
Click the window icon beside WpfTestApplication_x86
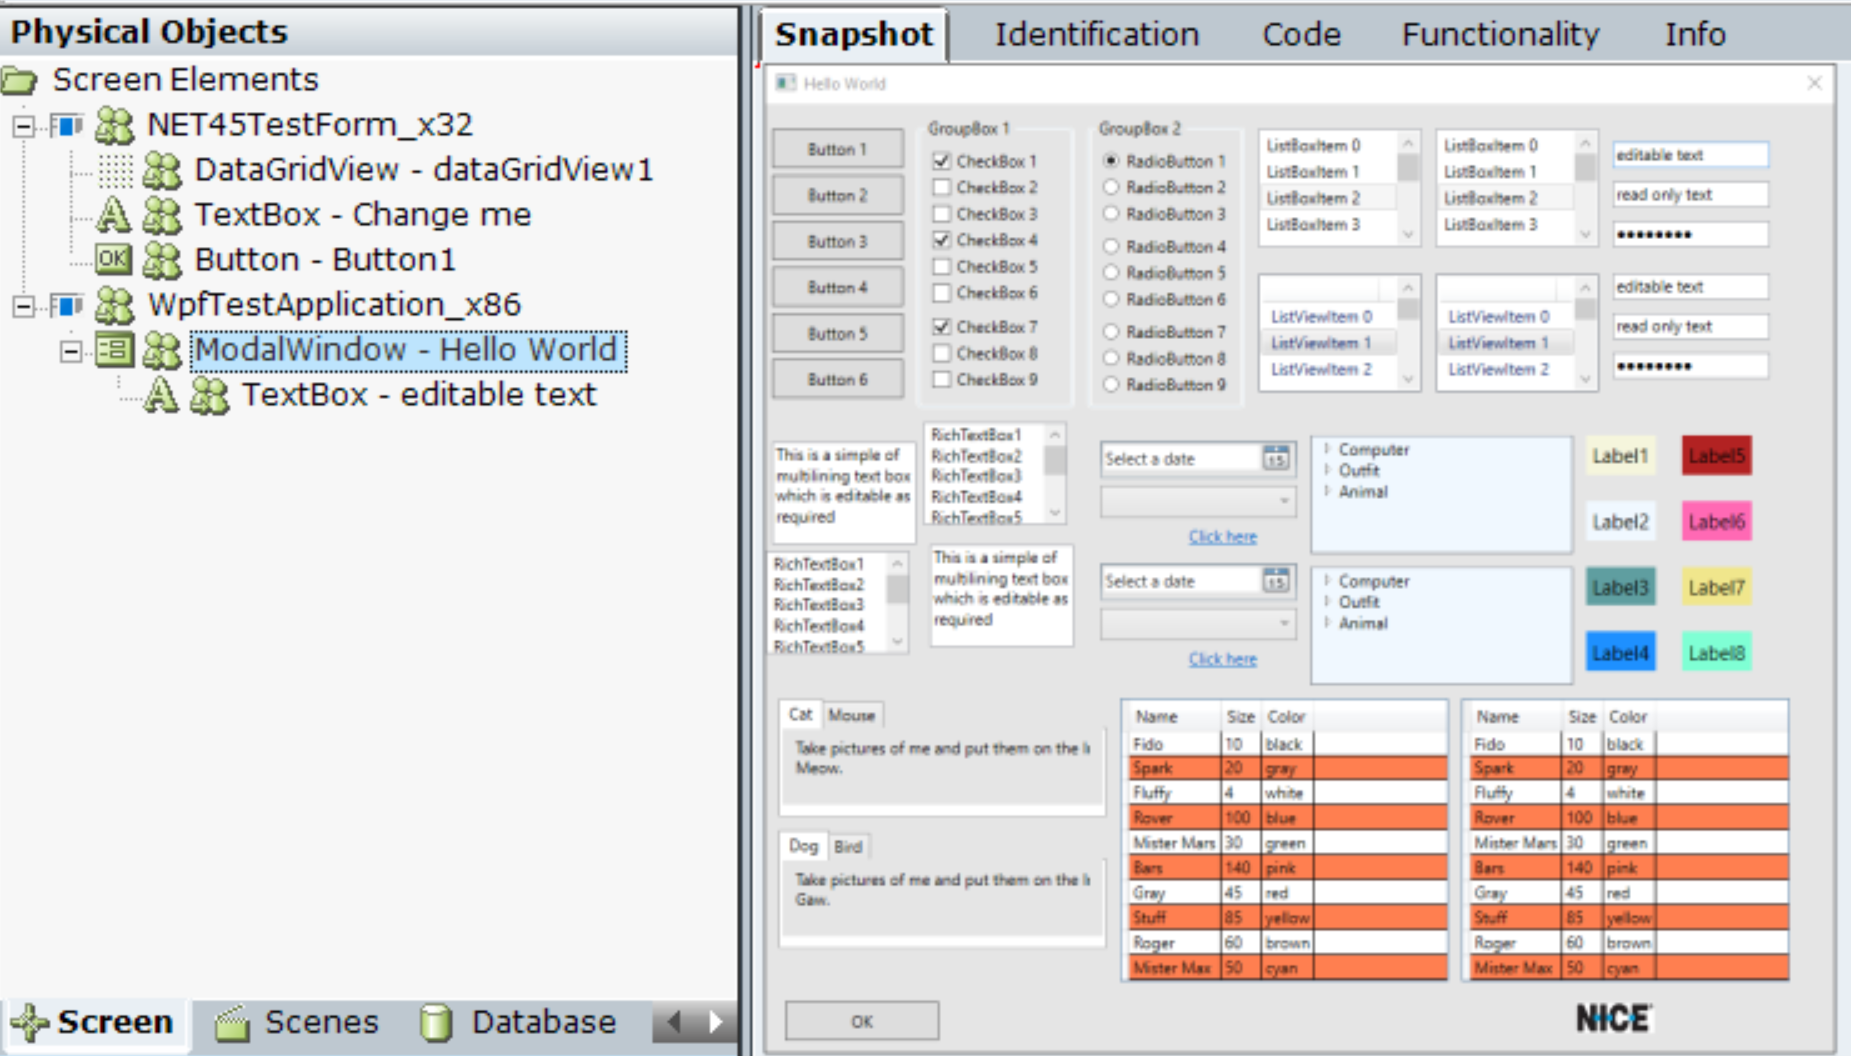pyautogui.click(x=67, y=305)
